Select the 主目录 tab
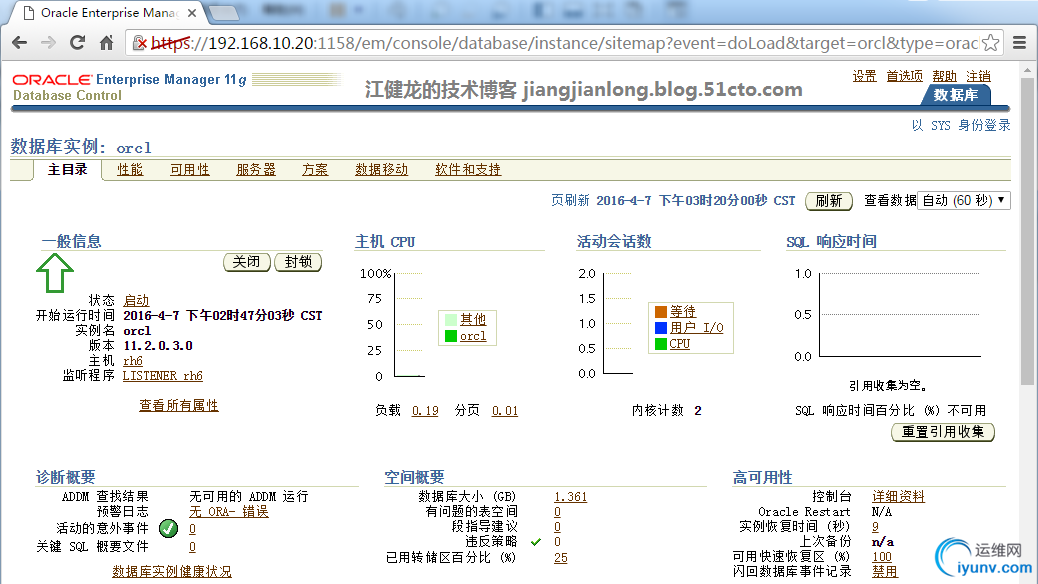 [x=68, y=170]
